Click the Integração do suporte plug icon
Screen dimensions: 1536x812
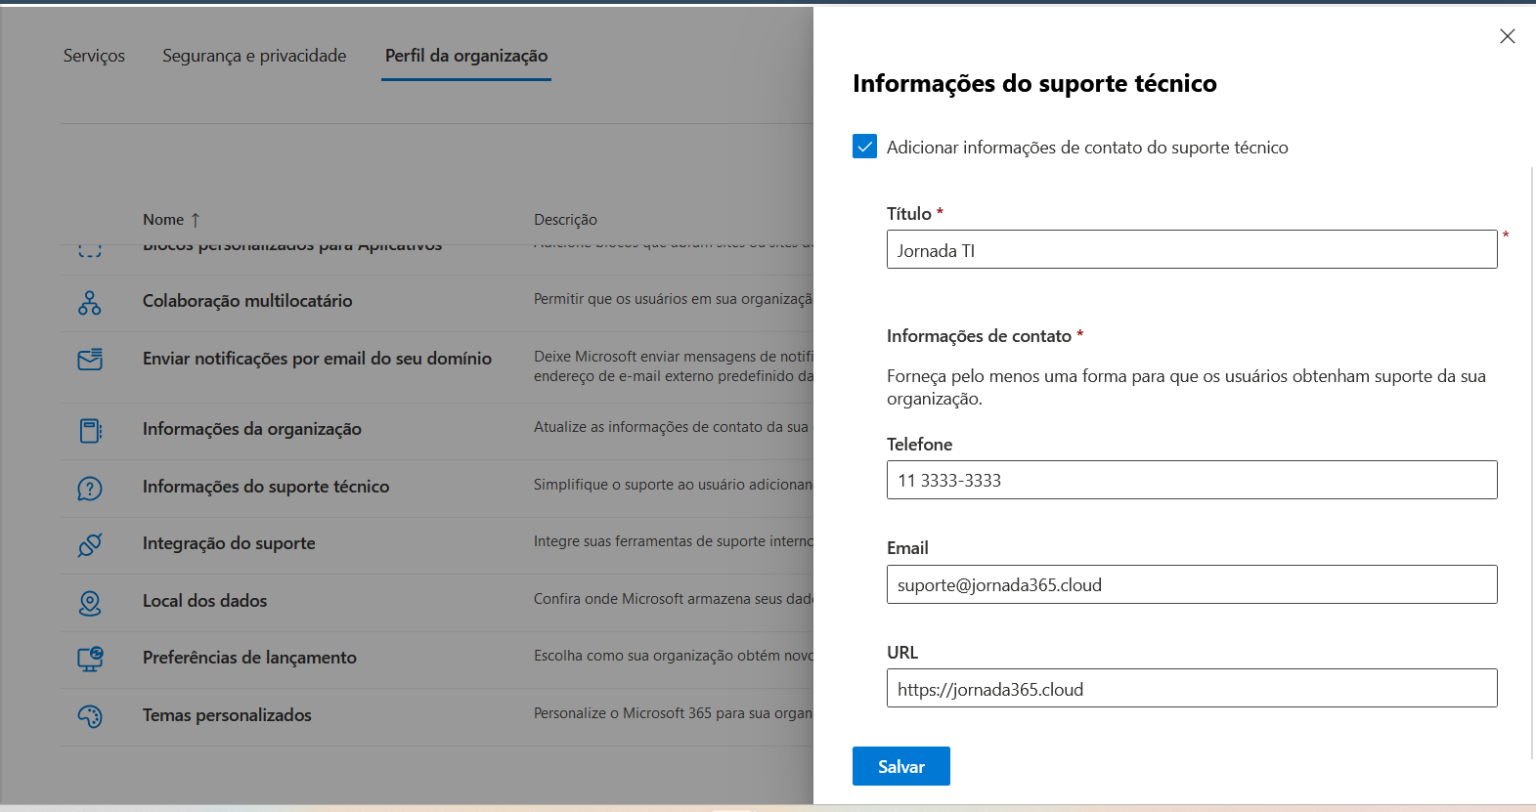pos(90,545)
